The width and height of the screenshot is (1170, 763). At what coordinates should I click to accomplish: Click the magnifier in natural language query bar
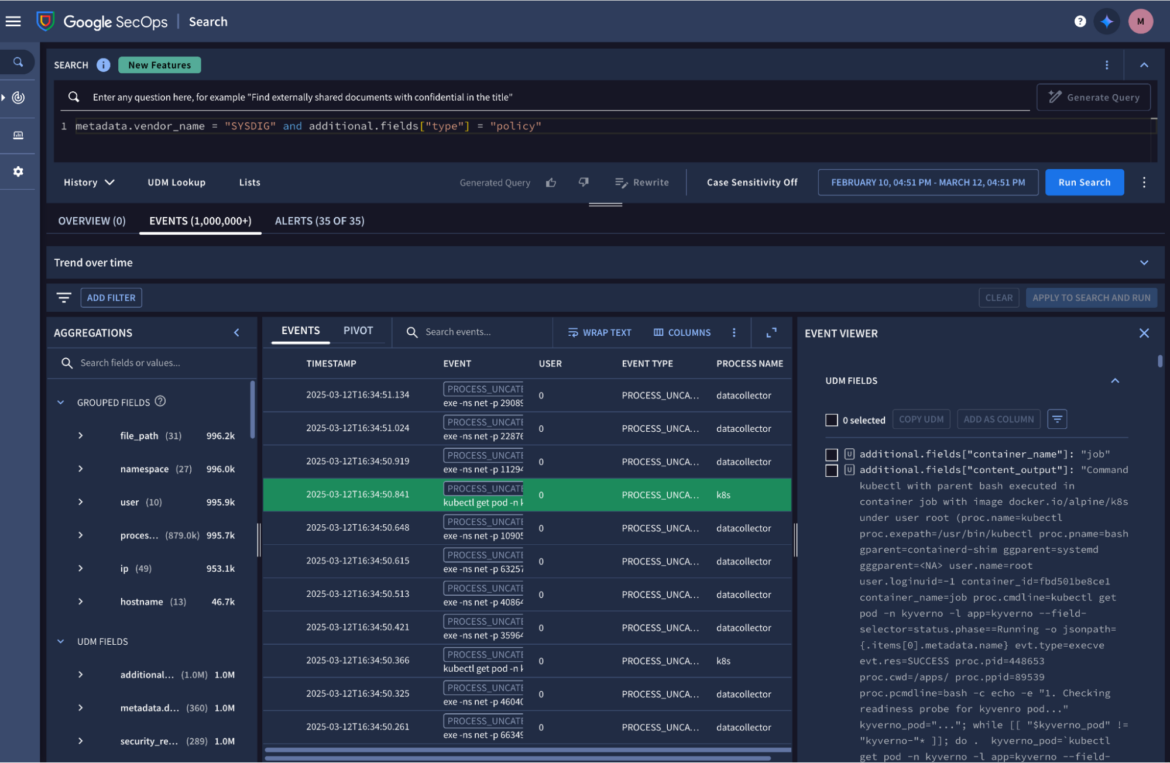click(x=73, y=97)
